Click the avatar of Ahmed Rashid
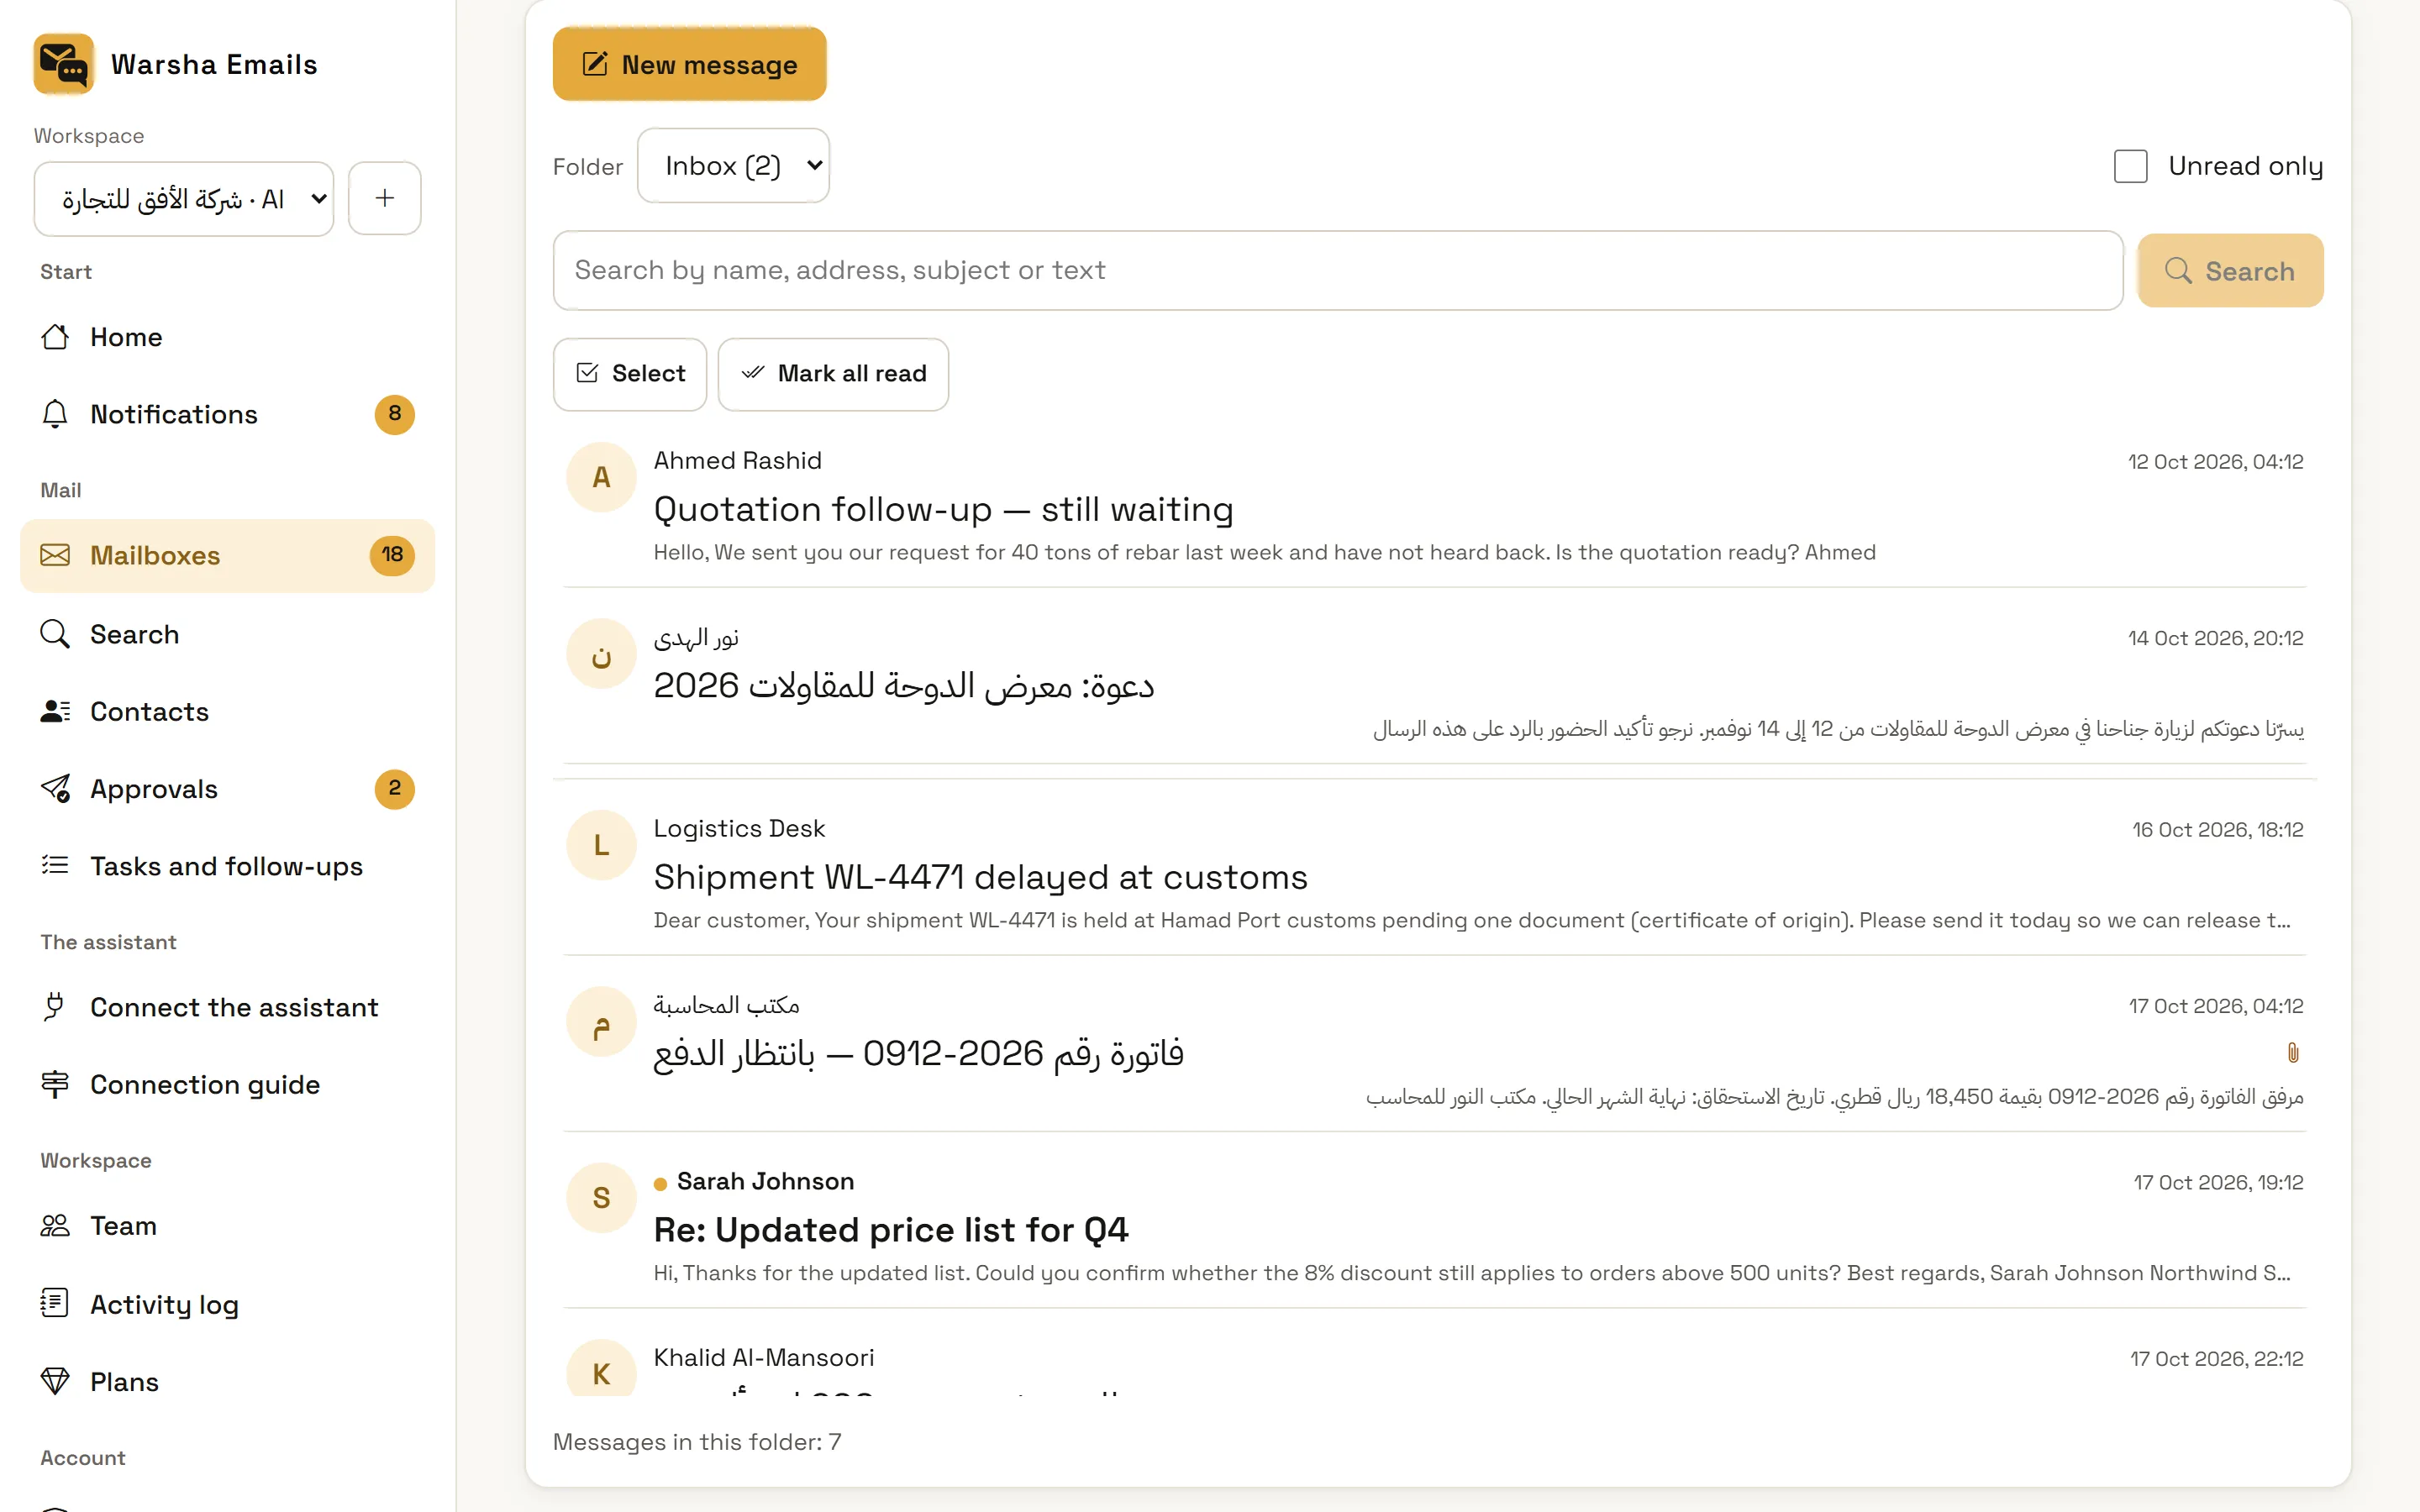 (x=601, y=478)
